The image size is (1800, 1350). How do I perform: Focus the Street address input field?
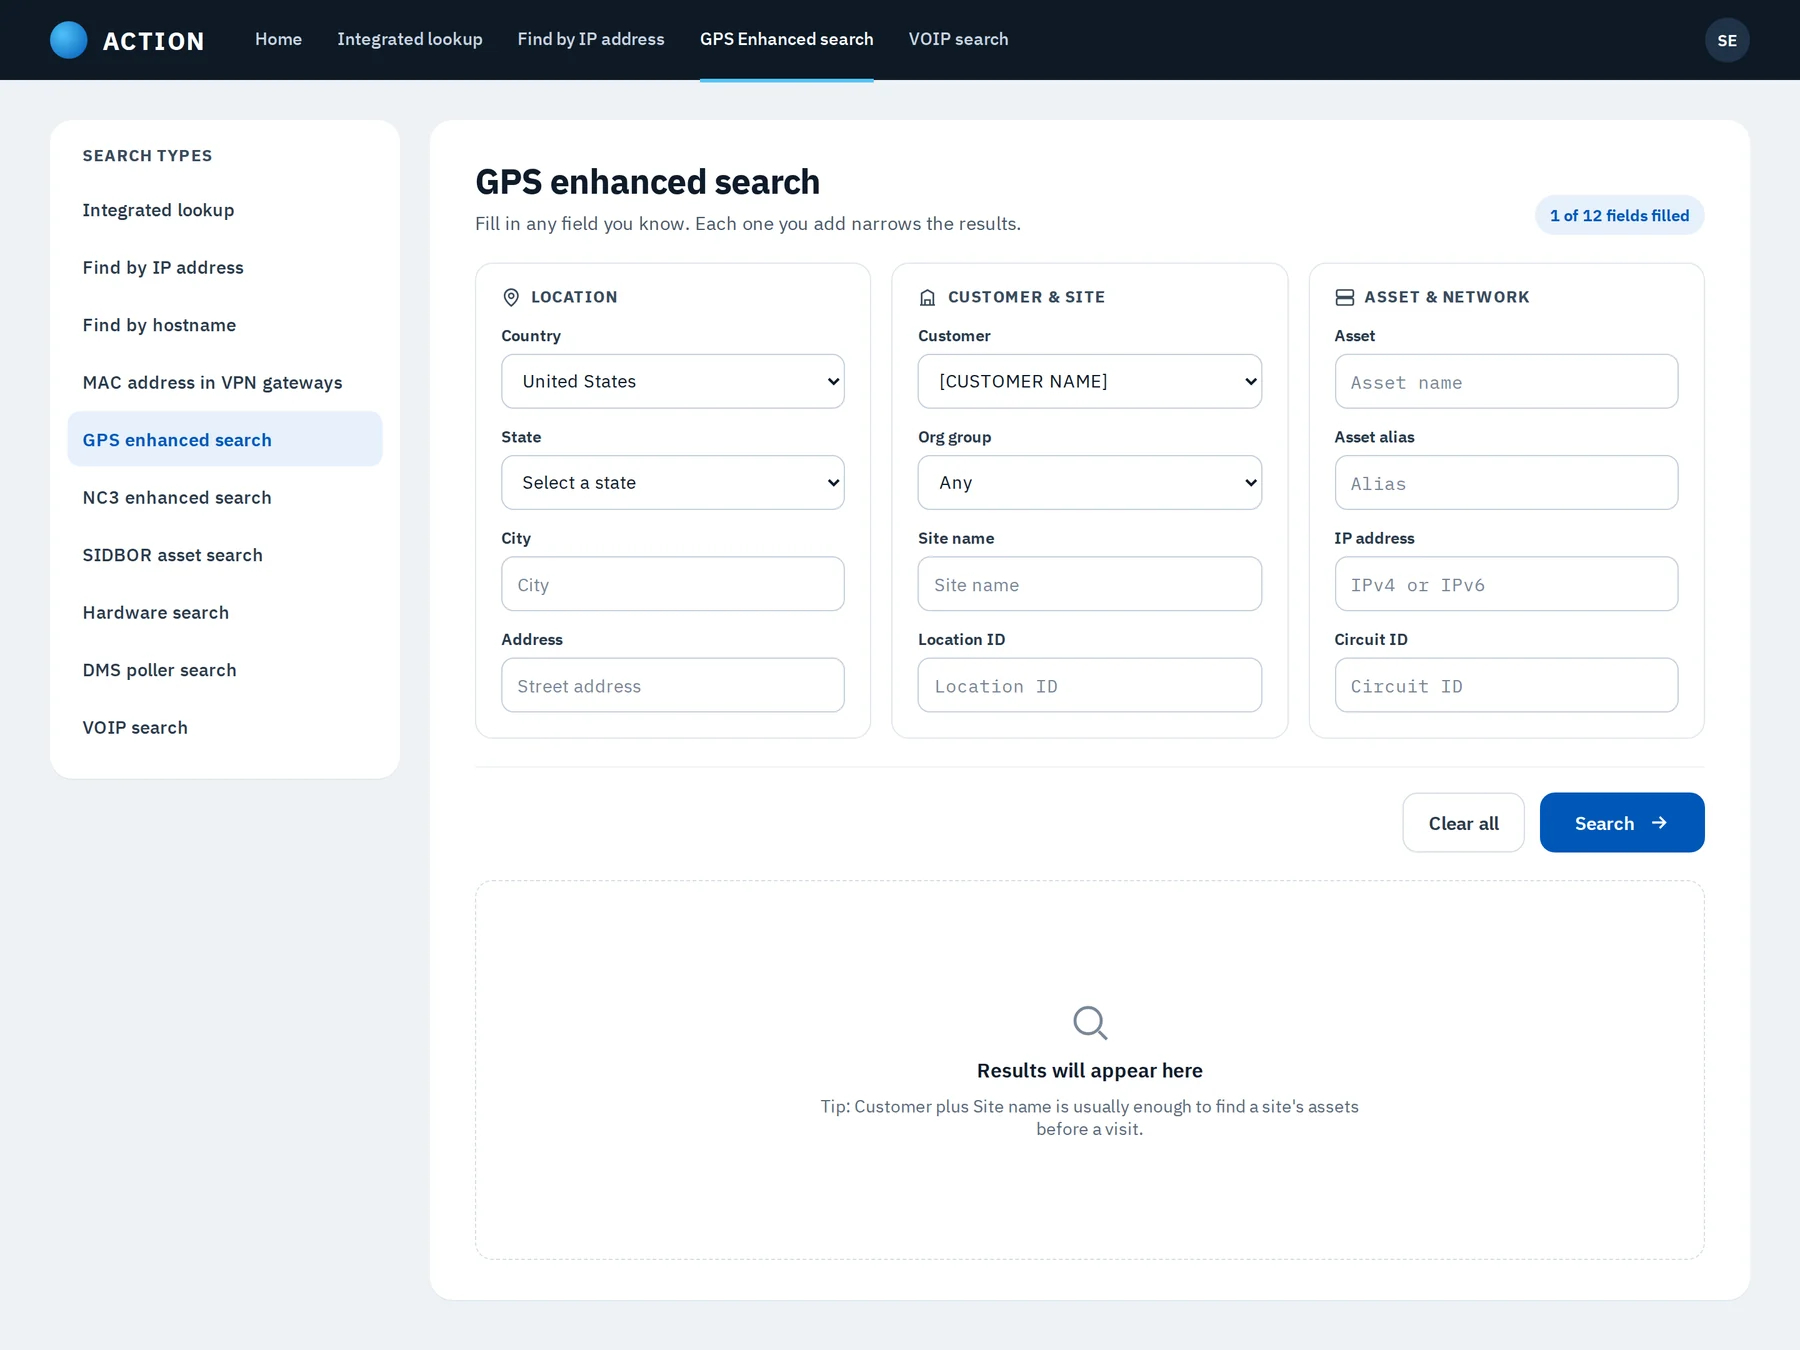coord(673,685)
